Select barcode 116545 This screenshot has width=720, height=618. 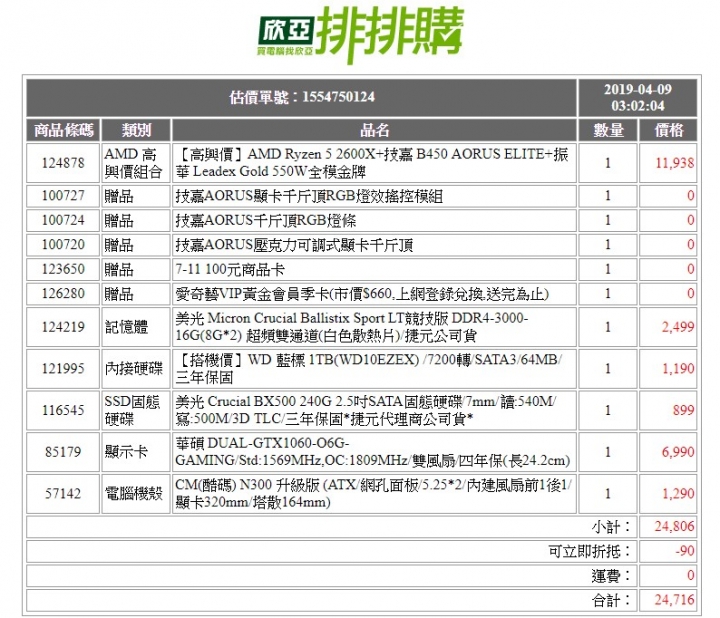63,410
